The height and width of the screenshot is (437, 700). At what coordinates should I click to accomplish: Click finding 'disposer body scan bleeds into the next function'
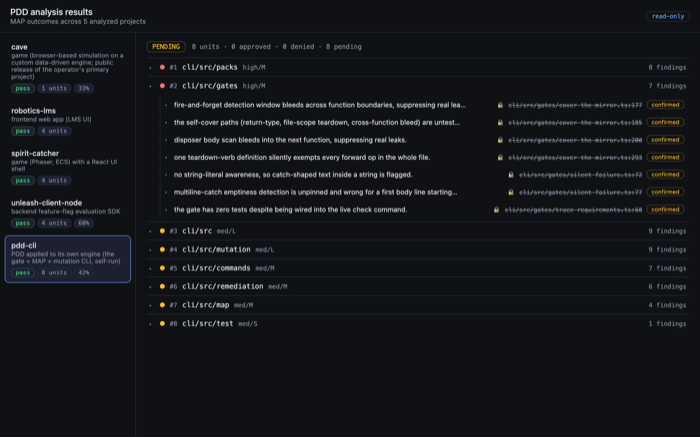[x=290, y=140]
